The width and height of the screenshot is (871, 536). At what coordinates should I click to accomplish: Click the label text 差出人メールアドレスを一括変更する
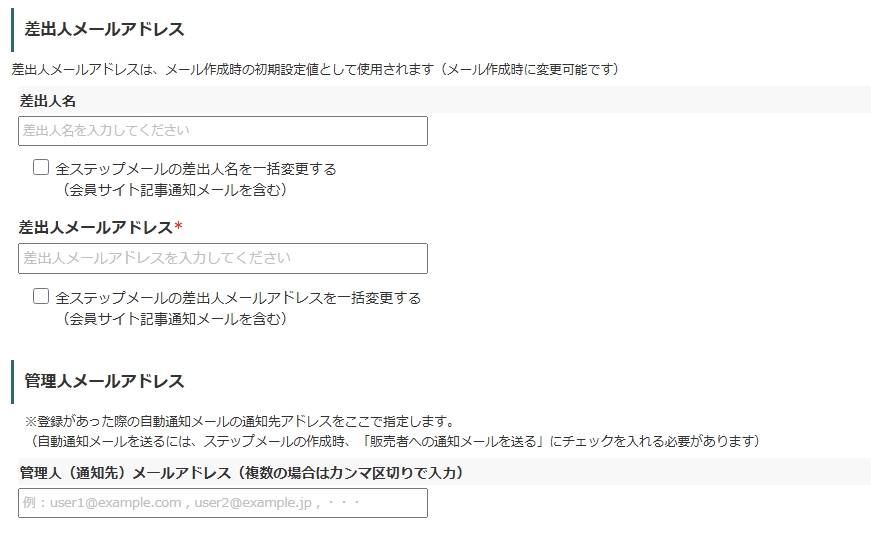point(238,298)
